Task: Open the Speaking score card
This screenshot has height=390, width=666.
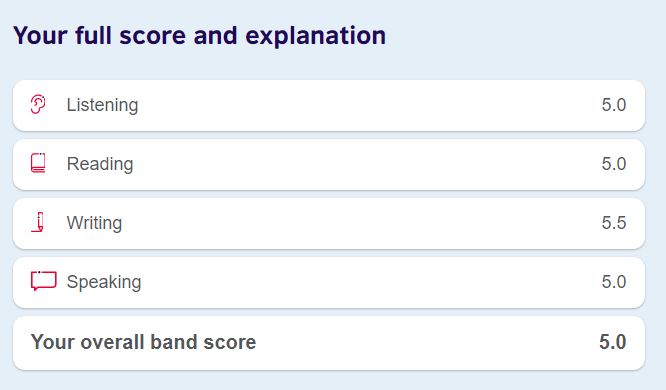Action: point(329,283)
